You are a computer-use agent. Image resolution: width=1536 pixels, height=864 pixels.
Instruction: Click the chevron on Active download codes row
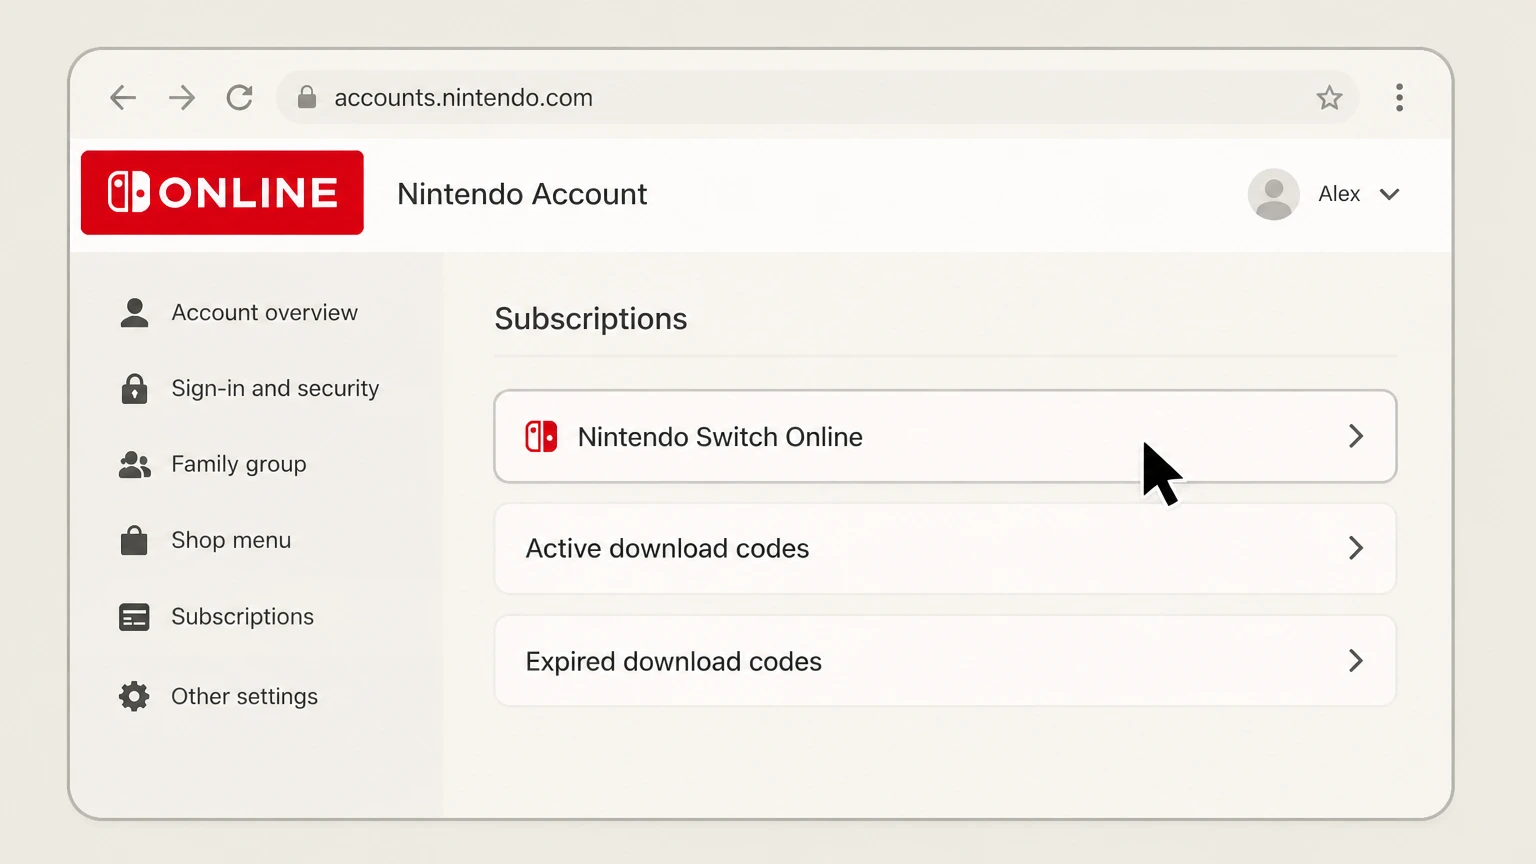(1356, 548)
